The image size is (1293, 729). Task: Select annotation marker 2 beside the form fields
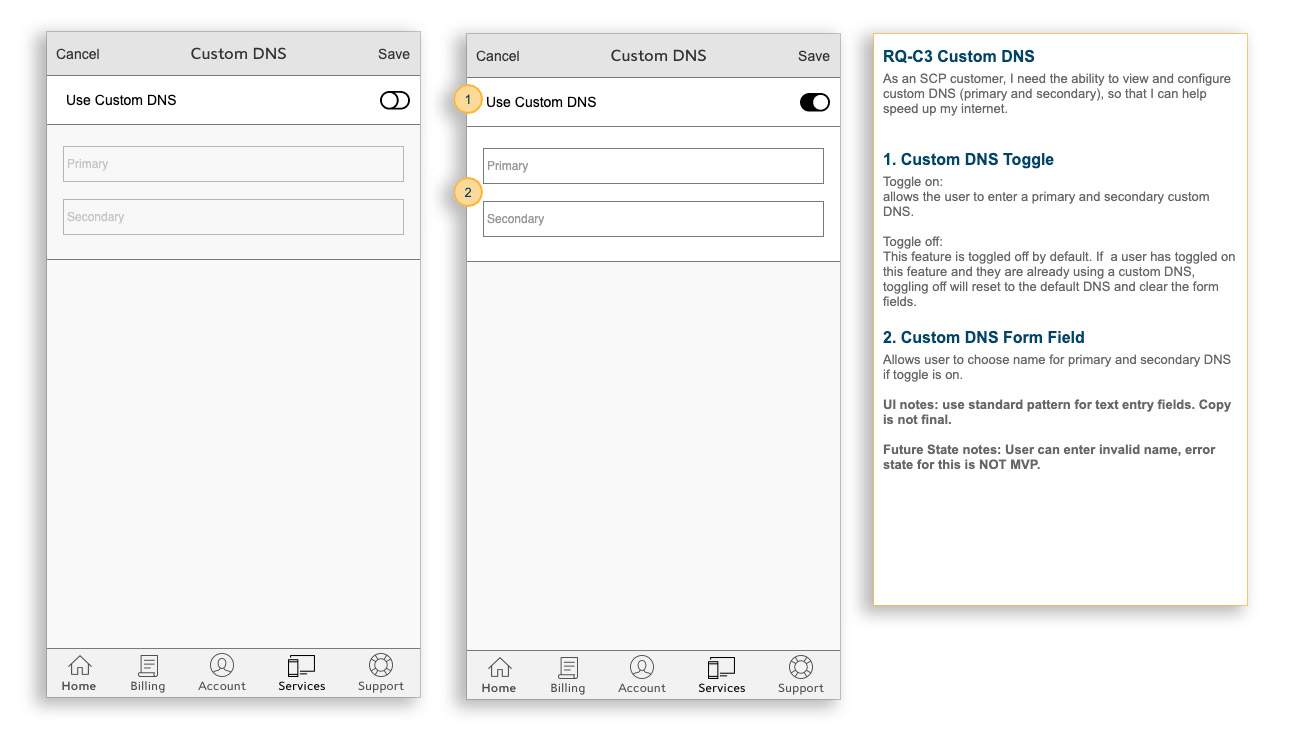467,192
